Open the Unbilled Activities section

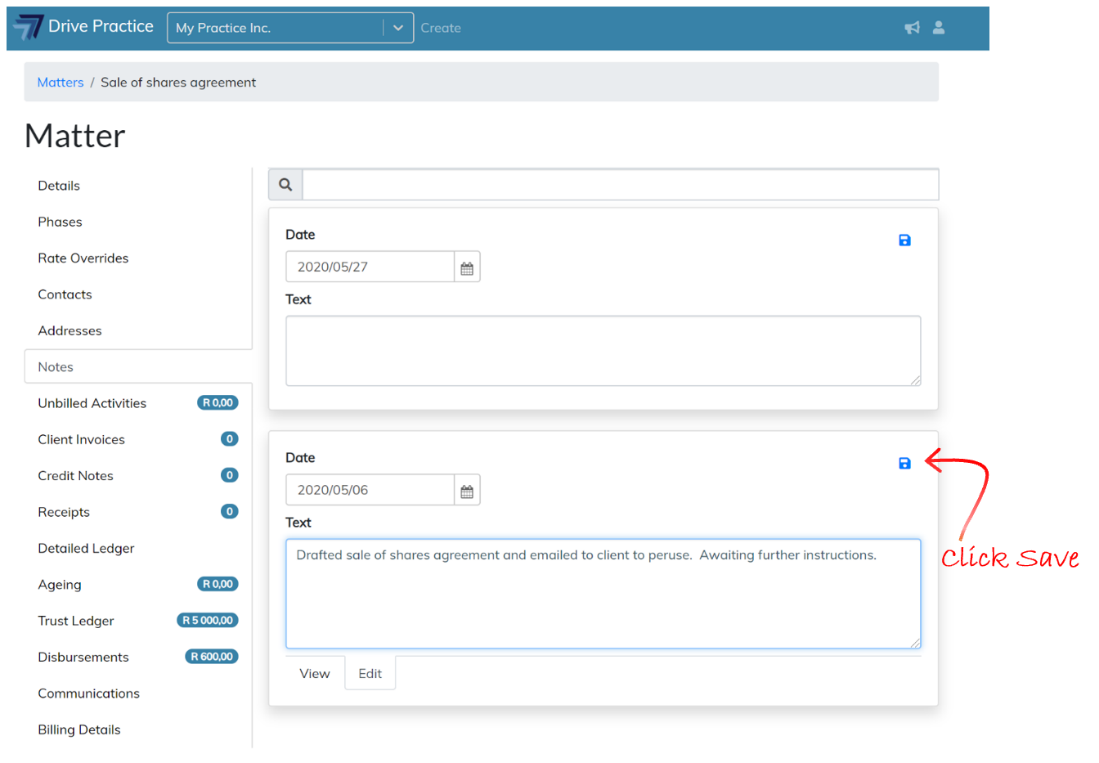(x=92, y=403)
